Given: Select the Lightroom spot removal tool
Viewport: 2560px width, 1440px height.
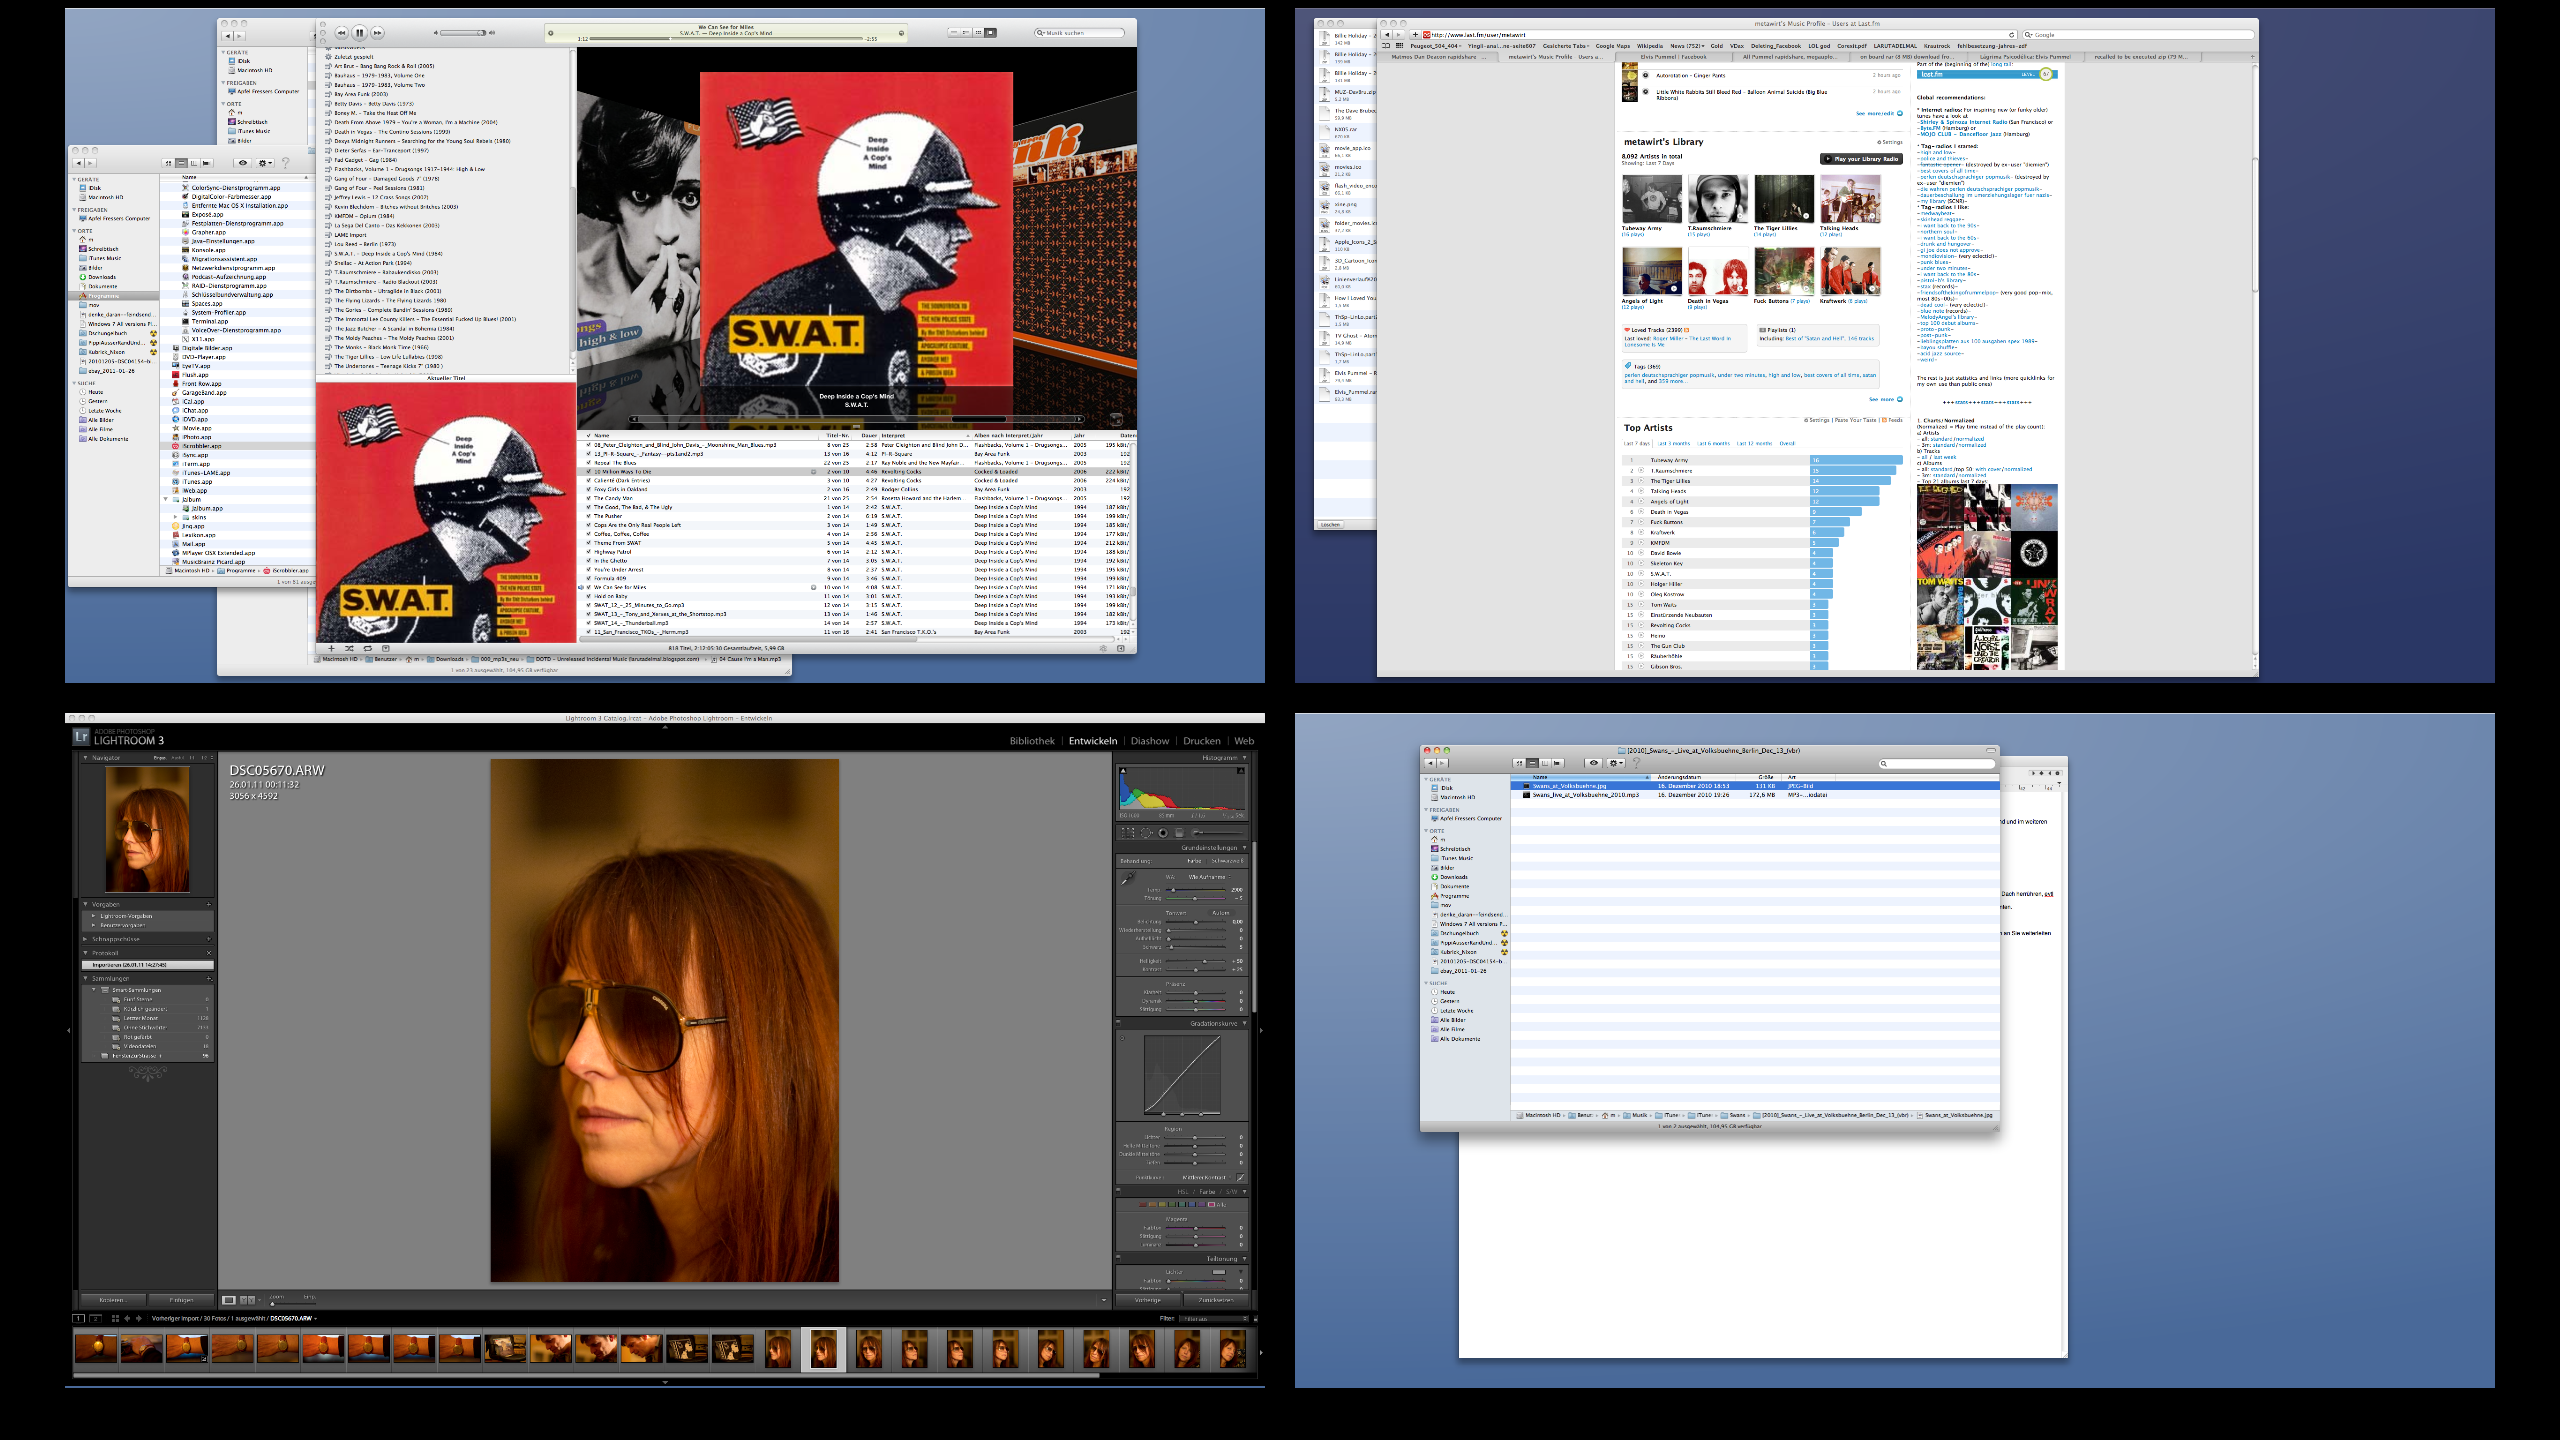Looking at the screenshot, I should tap(1146, 833).
